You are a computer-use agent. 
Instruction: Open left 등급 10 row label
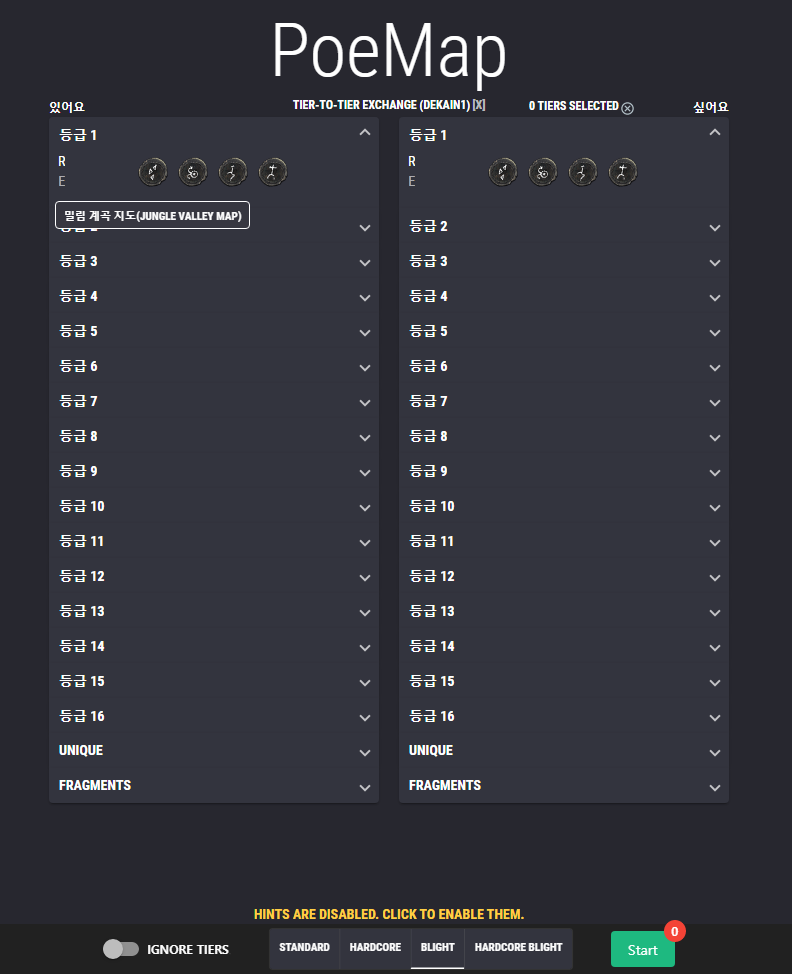pyautogui.click(x=82, y=506)
